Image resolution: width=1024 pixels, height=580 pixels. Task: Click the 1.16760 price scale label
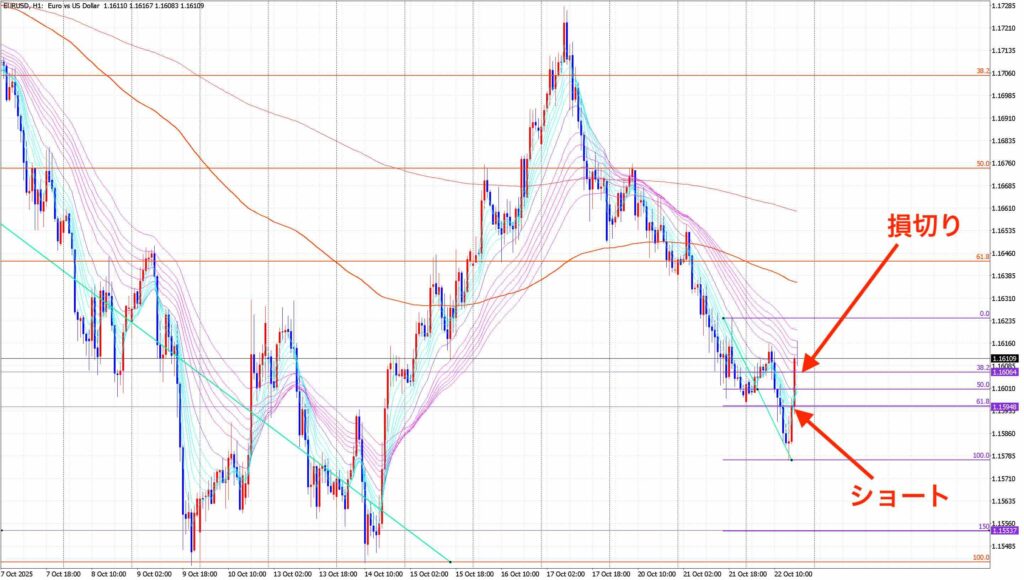(1004, 164)
